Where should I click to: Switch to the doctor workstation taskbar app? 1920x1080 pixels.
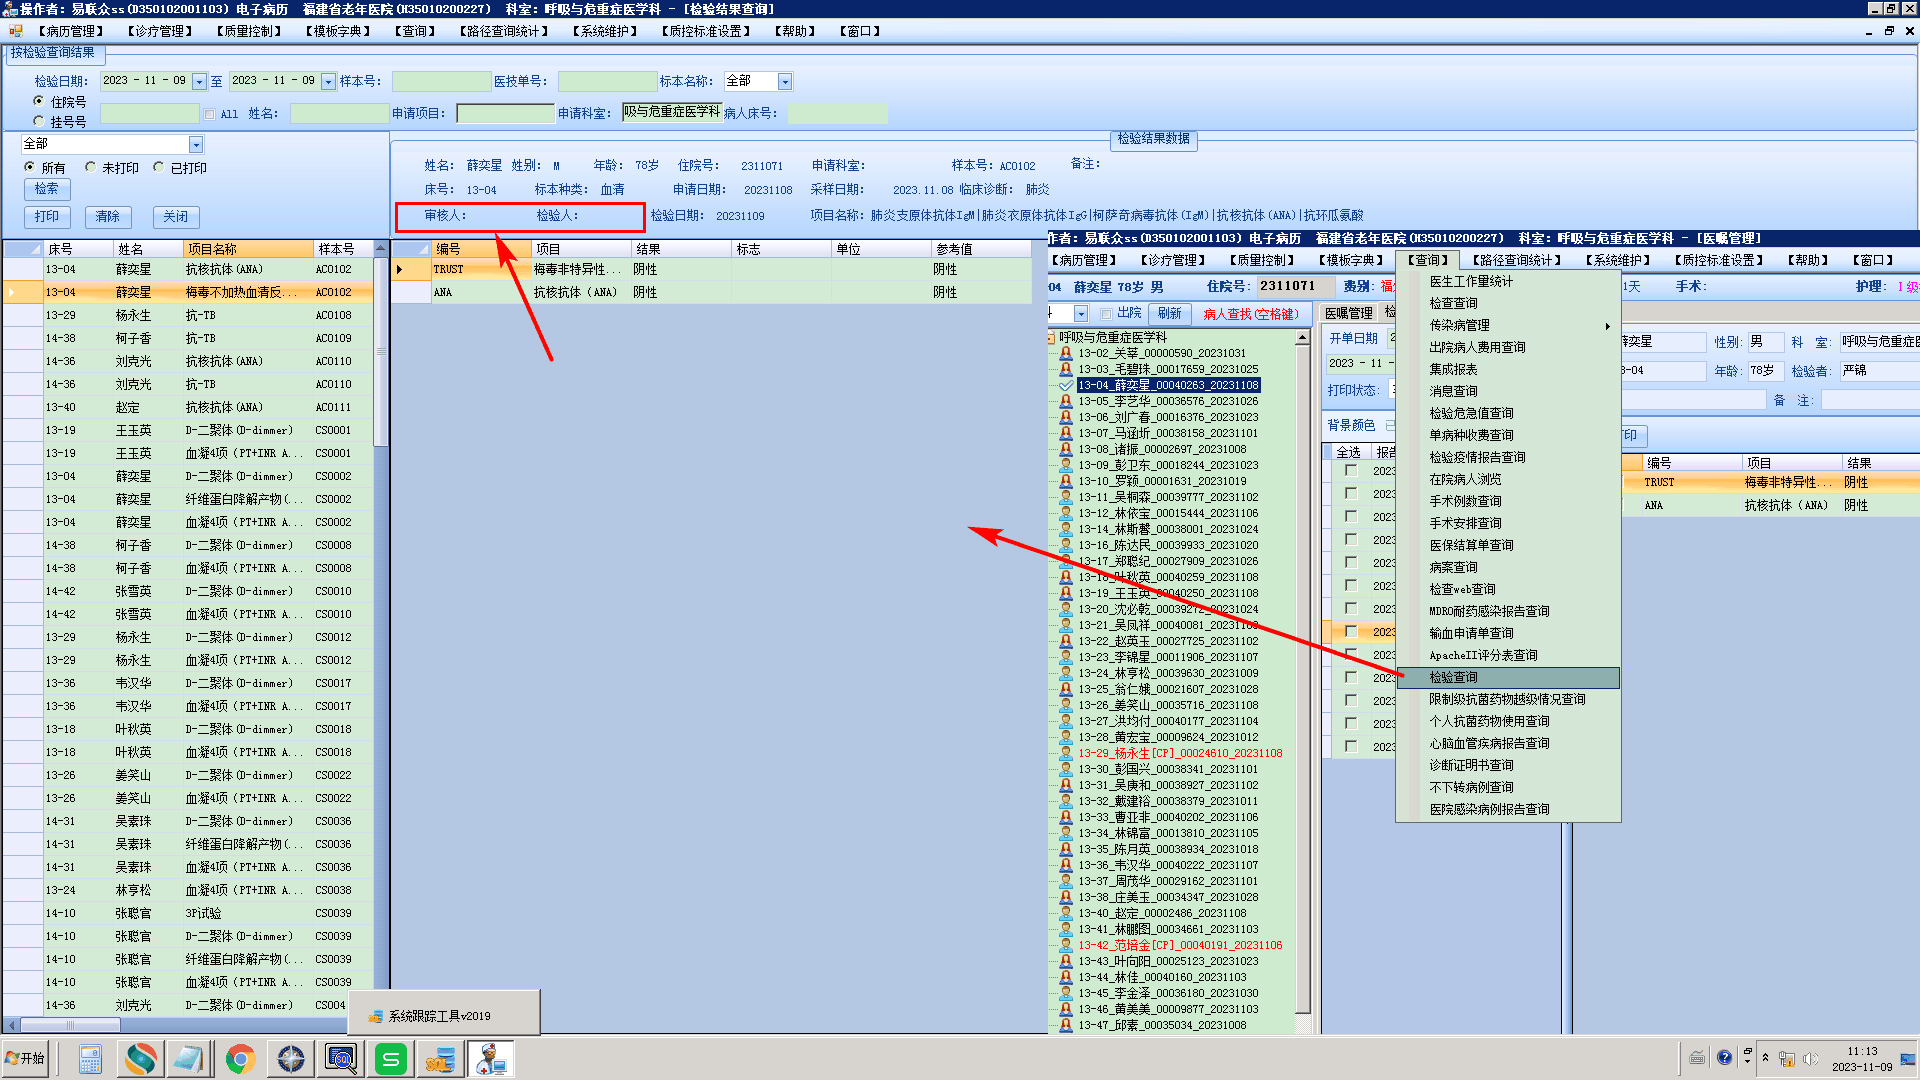point(490,1058)
